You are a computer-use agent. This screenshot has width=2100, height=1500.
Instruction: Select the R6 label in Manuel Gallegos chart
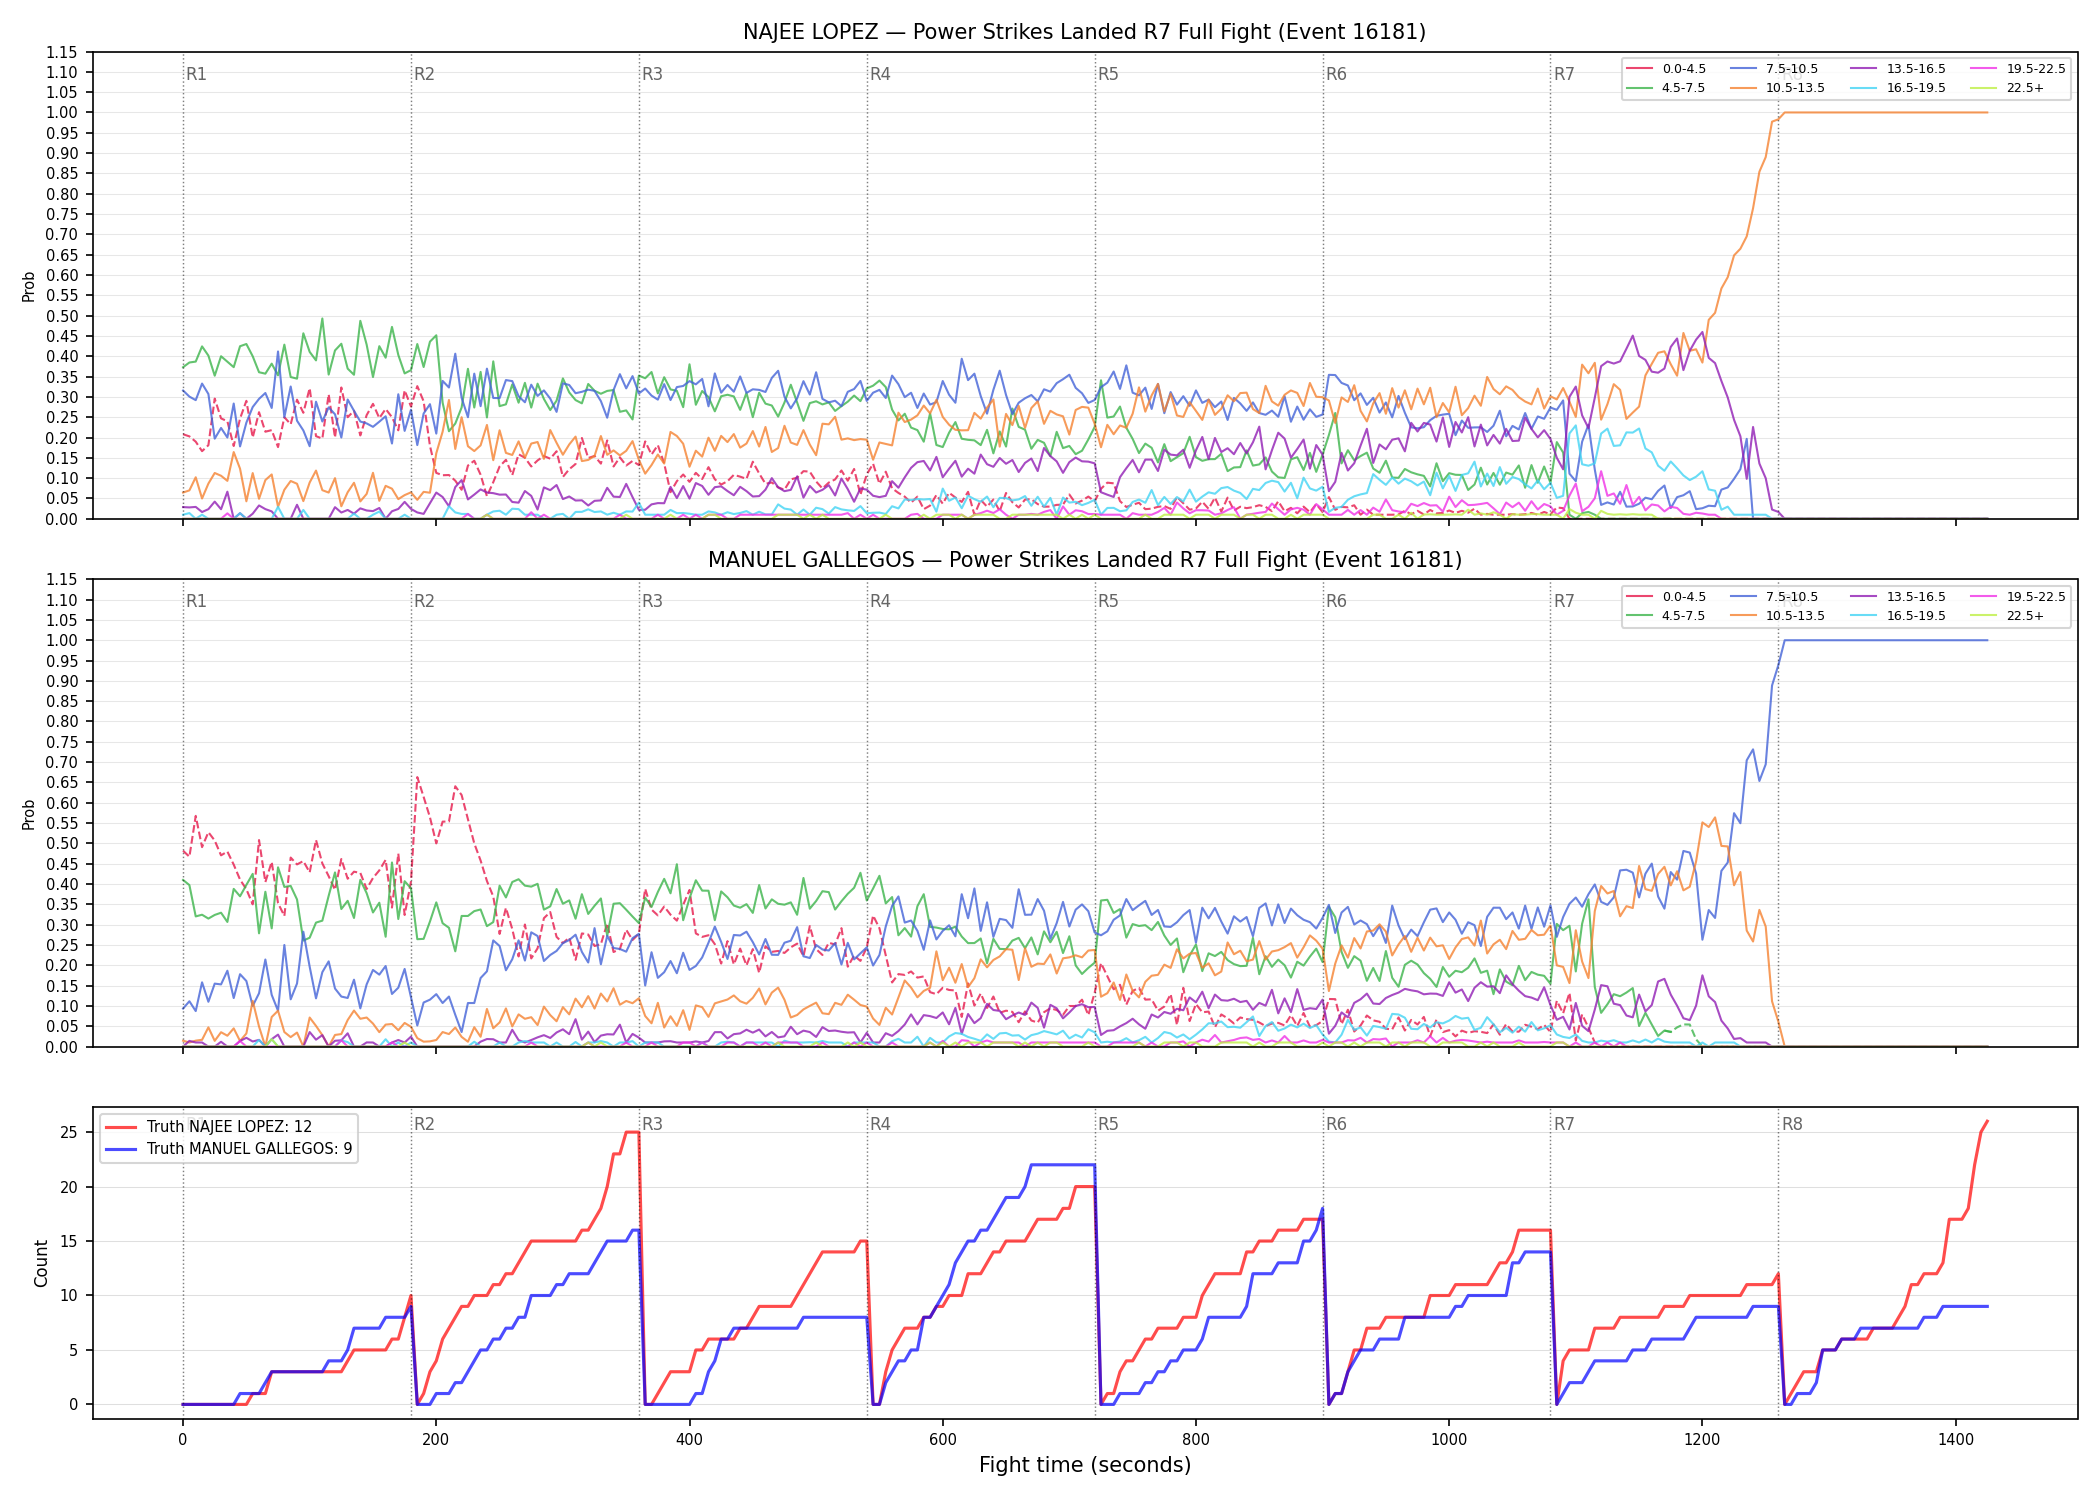[1336, 601]
